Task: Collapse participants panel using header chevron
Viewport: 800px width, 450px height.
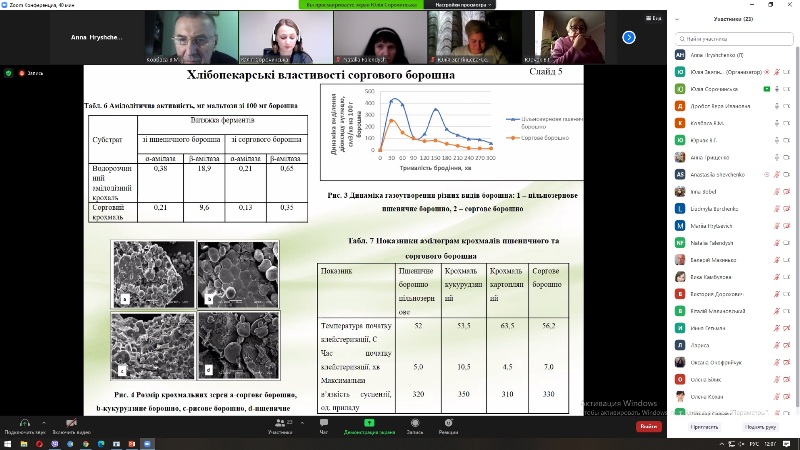Action: click(677, 18)
